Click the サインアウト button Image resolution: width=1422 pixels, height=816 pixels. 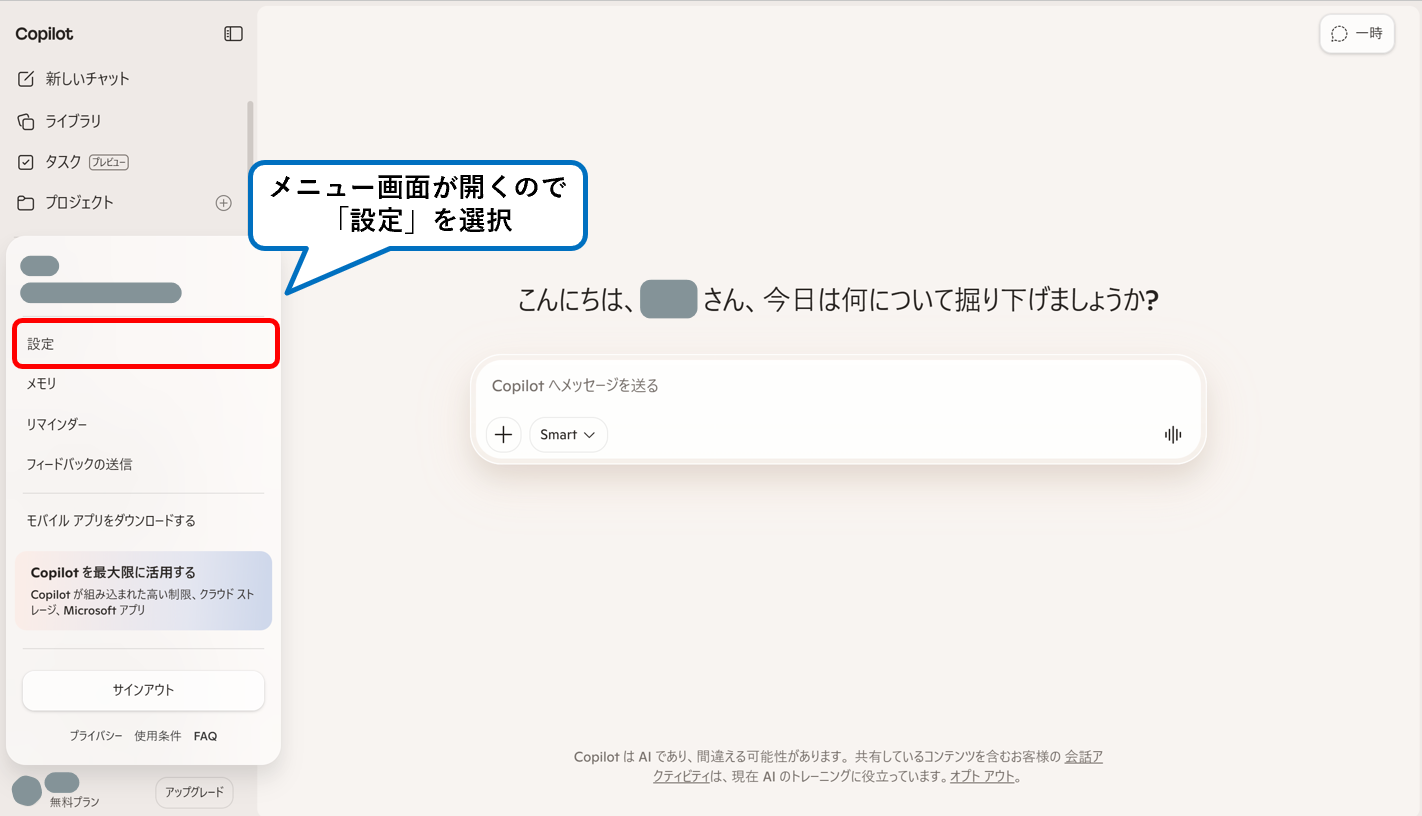pyautogui.click(x=143, y=690)
